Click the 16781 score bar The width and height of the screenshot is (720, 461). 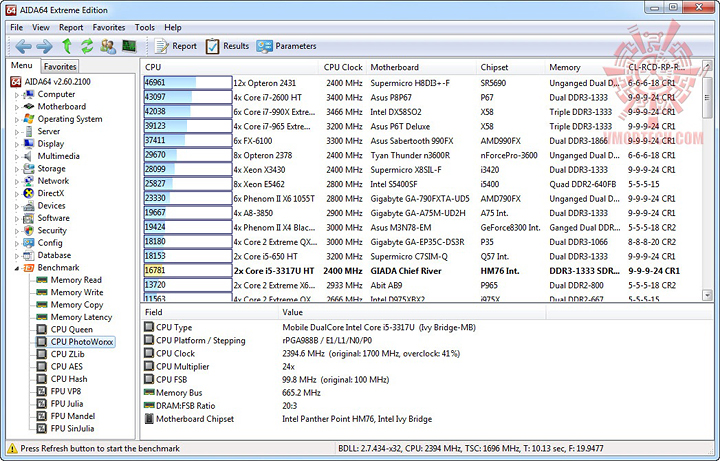coord(187,270)
